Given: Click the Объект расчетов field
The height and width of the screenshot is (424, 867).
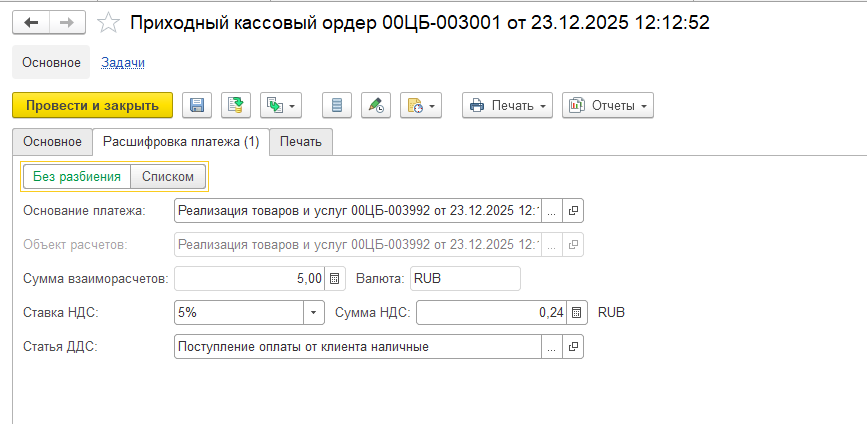Looking at the screenshot, I should tap(358, 244).
